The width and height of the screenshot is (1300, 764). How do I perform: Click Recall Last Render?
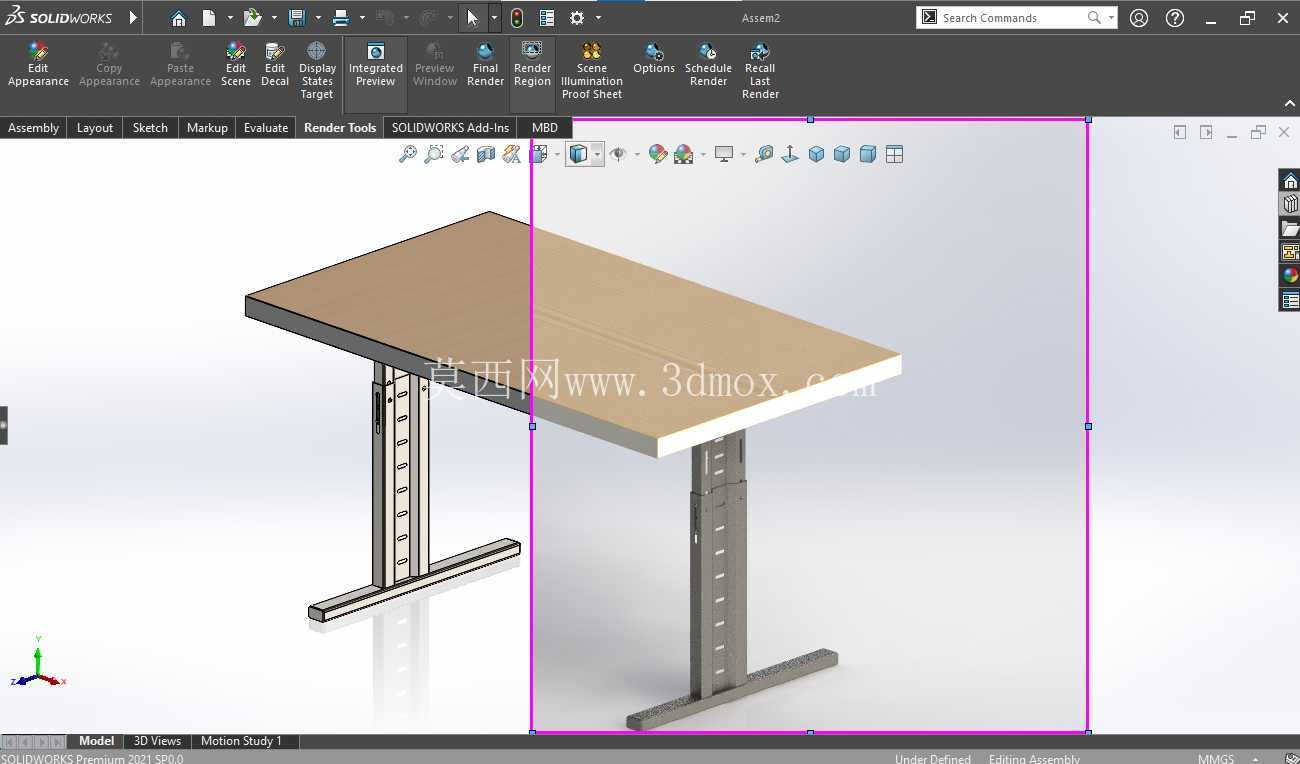pyautogui.click(x=760, y=71)
